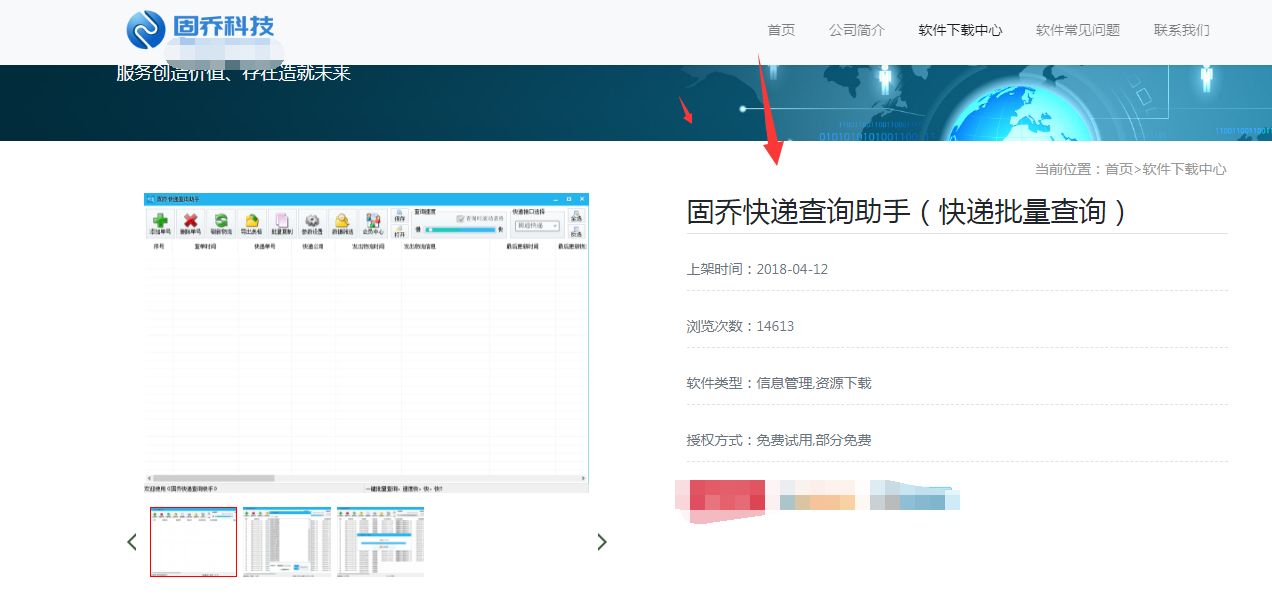Click the 数据筛选 filter icon in the preview
The height and width of the screenshot is (616, 1272).
point(342,223)
